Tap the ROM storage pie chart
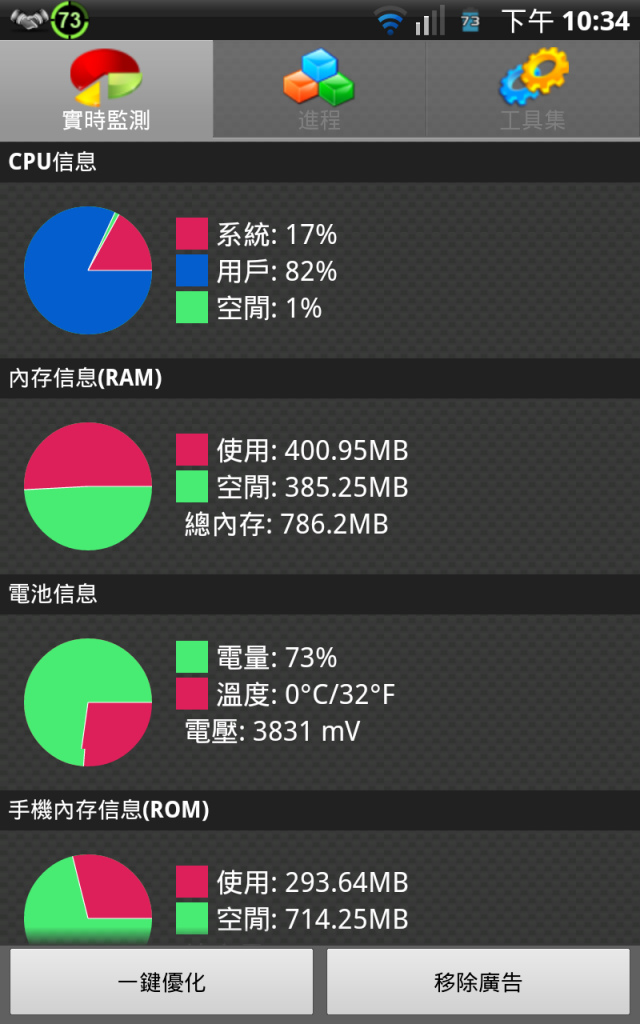 [x=88, y=900]
